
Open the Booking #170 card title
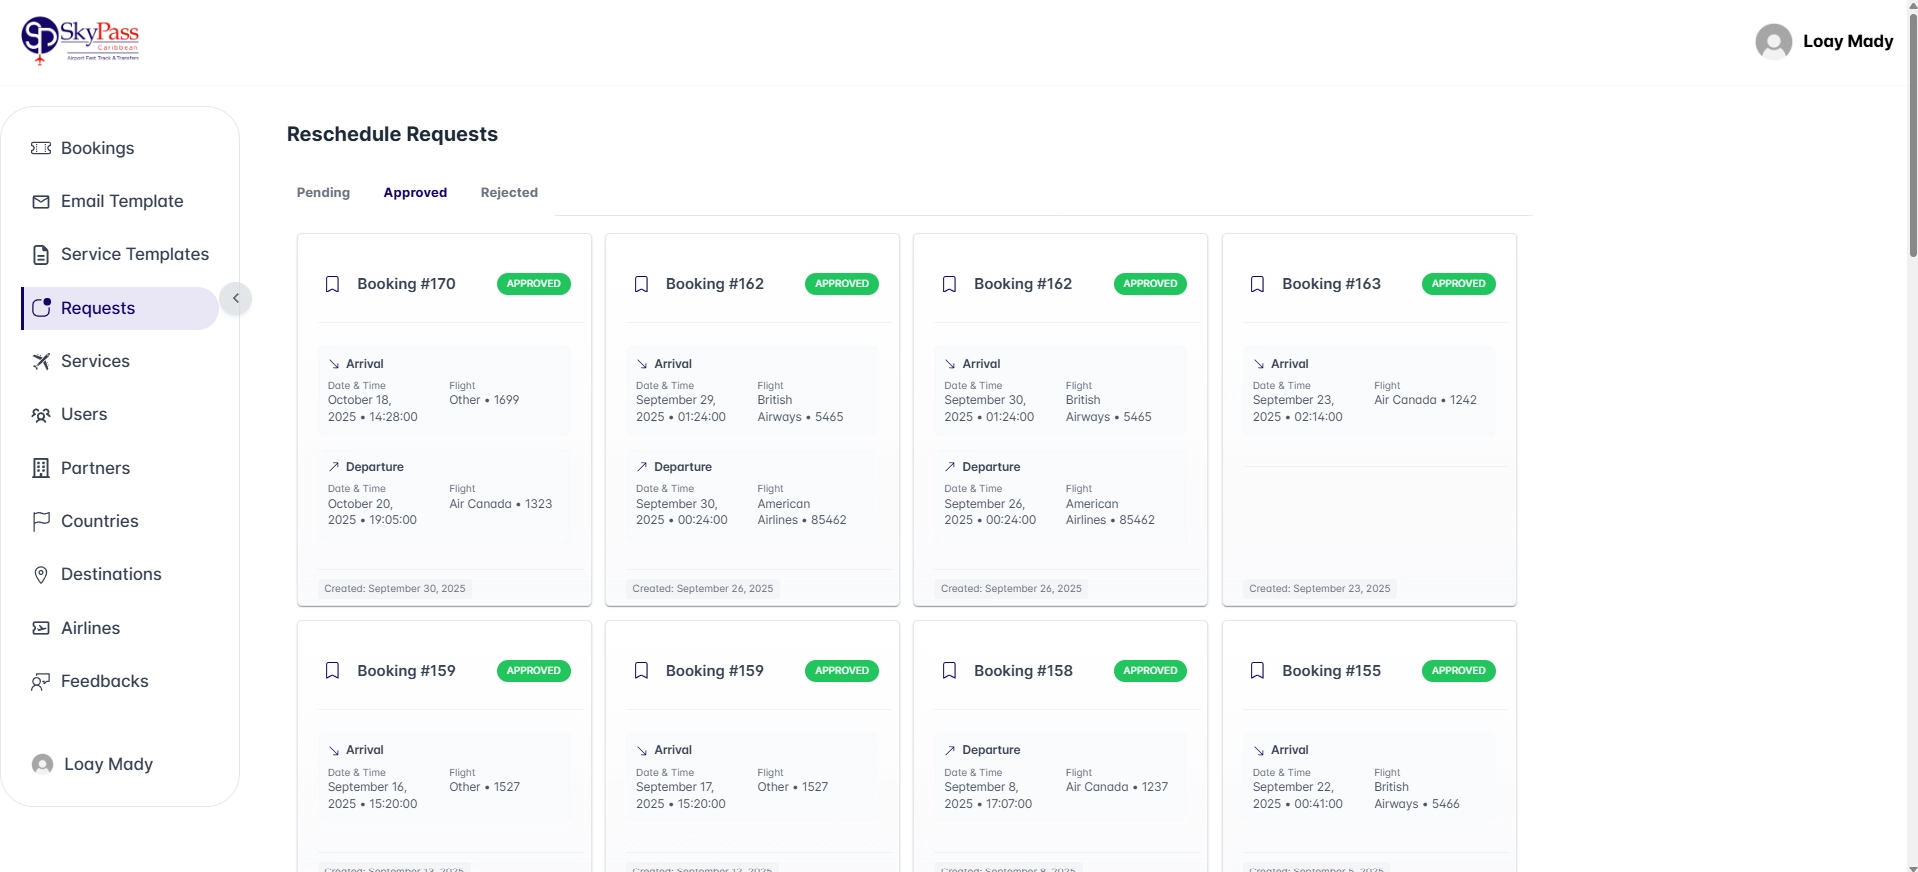406,284
